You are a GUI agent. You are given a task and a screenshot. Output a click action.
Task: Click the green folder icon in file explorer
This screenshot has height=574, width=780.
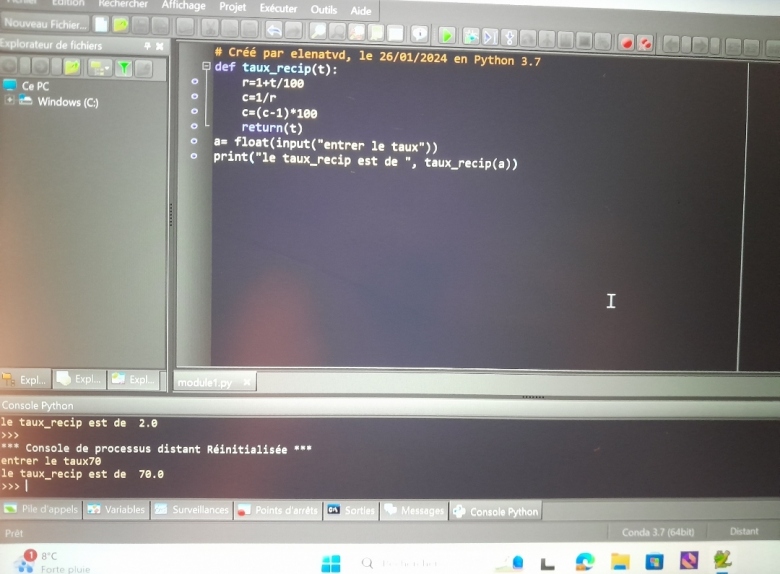coord(72,67)
